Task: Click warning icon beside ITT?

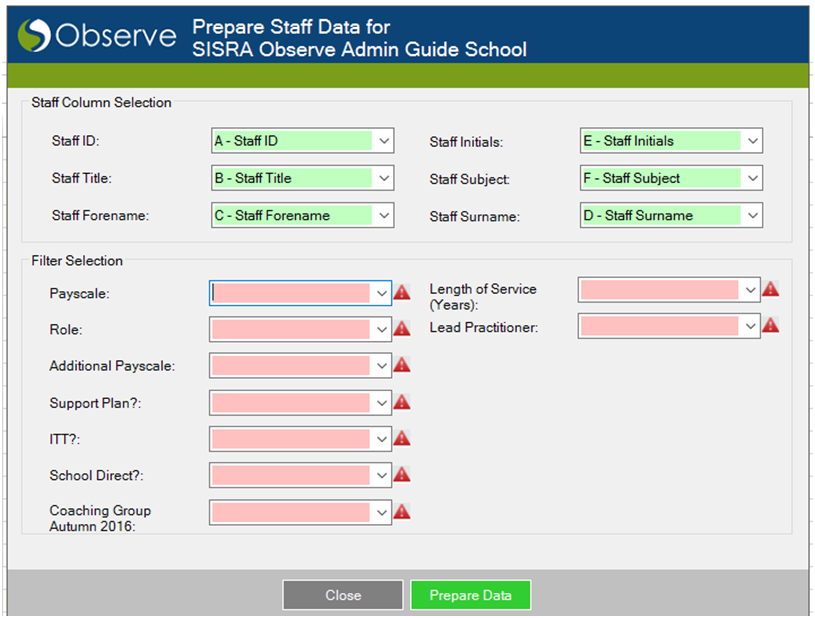Action: coord(402,438)
